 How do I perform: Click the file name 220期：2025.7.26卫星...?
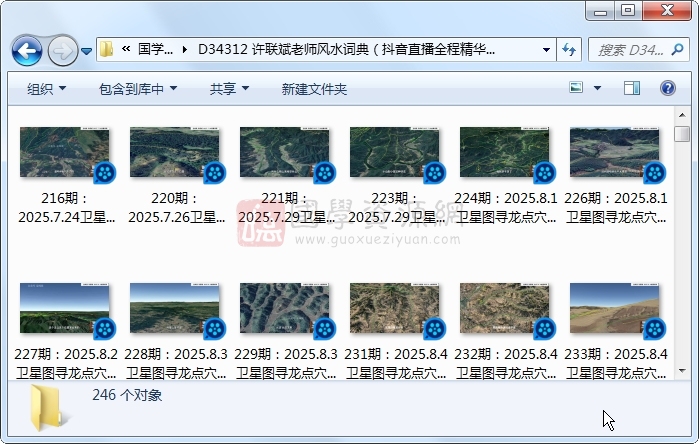(177, 208)
